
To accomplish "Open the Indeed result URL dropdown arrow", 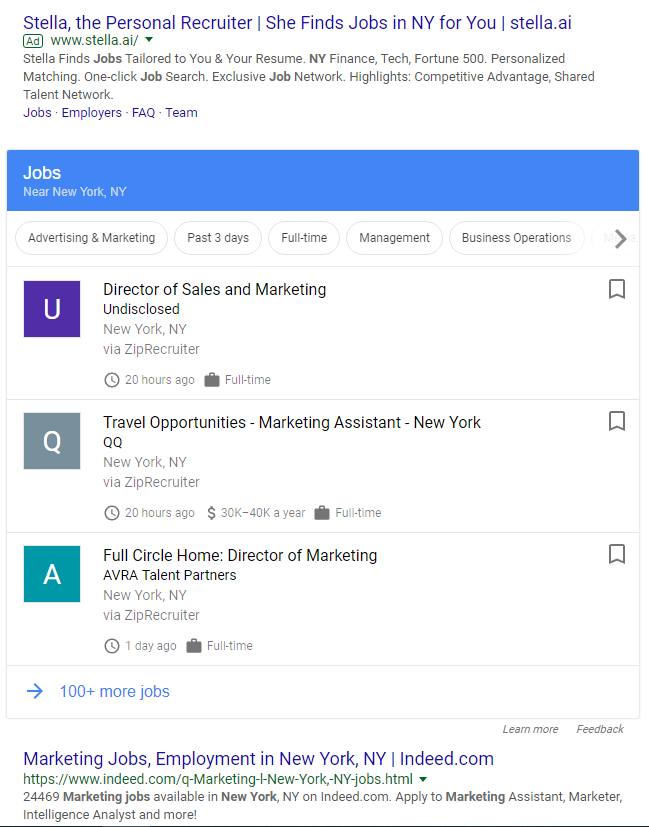I will (x=423, y=779).
